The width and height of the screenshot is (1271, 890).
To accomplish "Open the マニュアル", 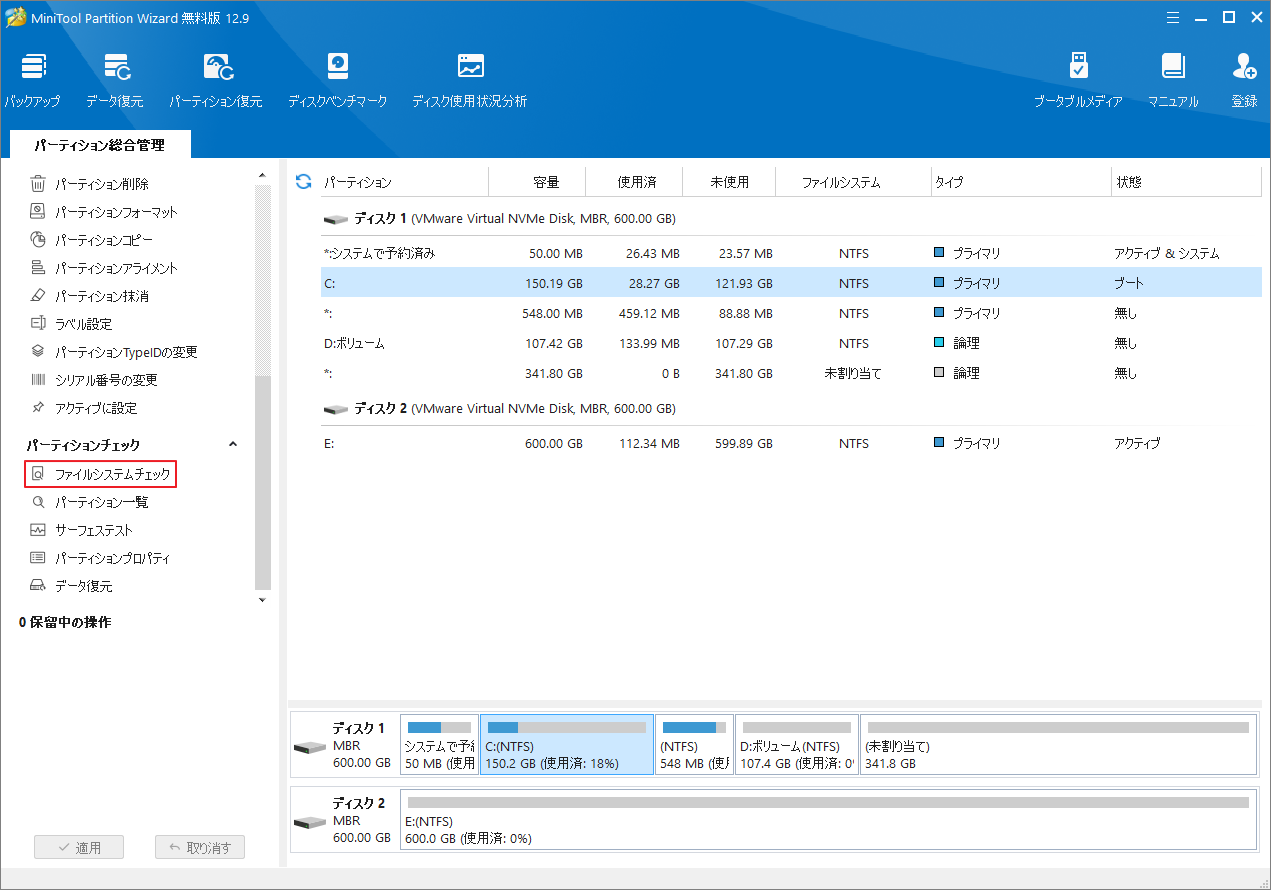I will [1173, 81].
